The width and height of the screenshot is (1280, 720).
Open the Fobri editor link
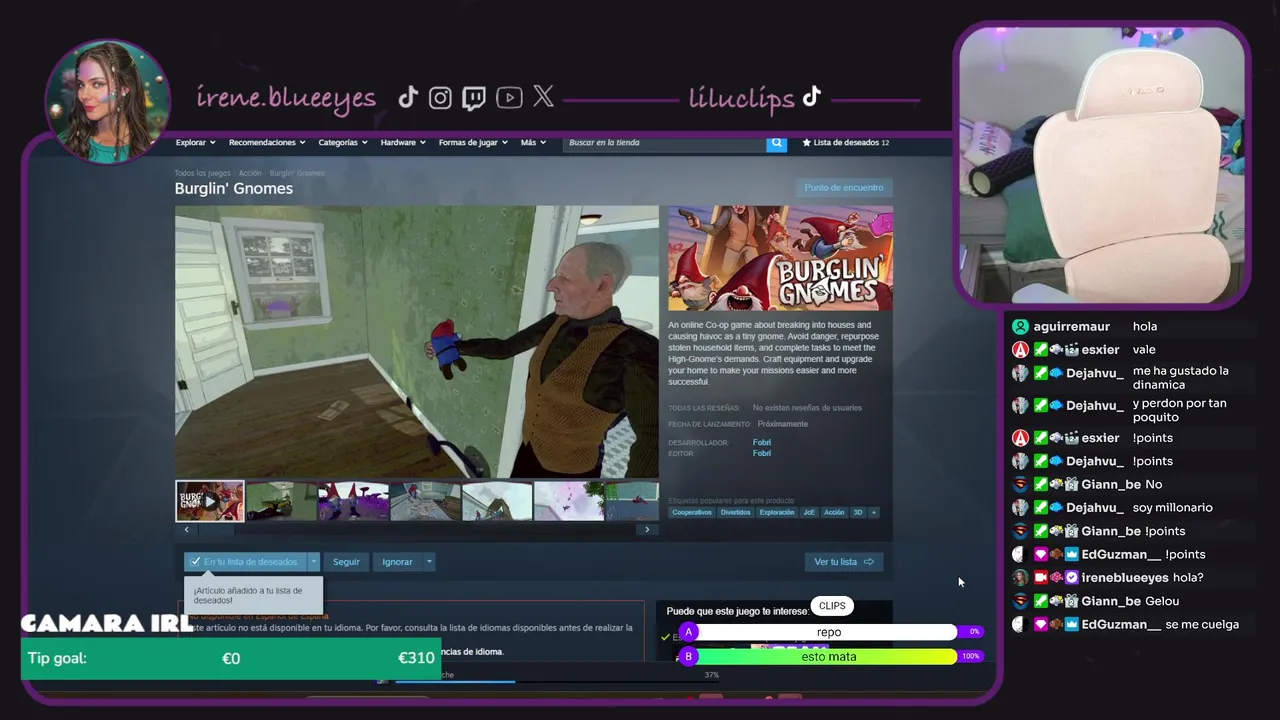[x=762, y=453]
